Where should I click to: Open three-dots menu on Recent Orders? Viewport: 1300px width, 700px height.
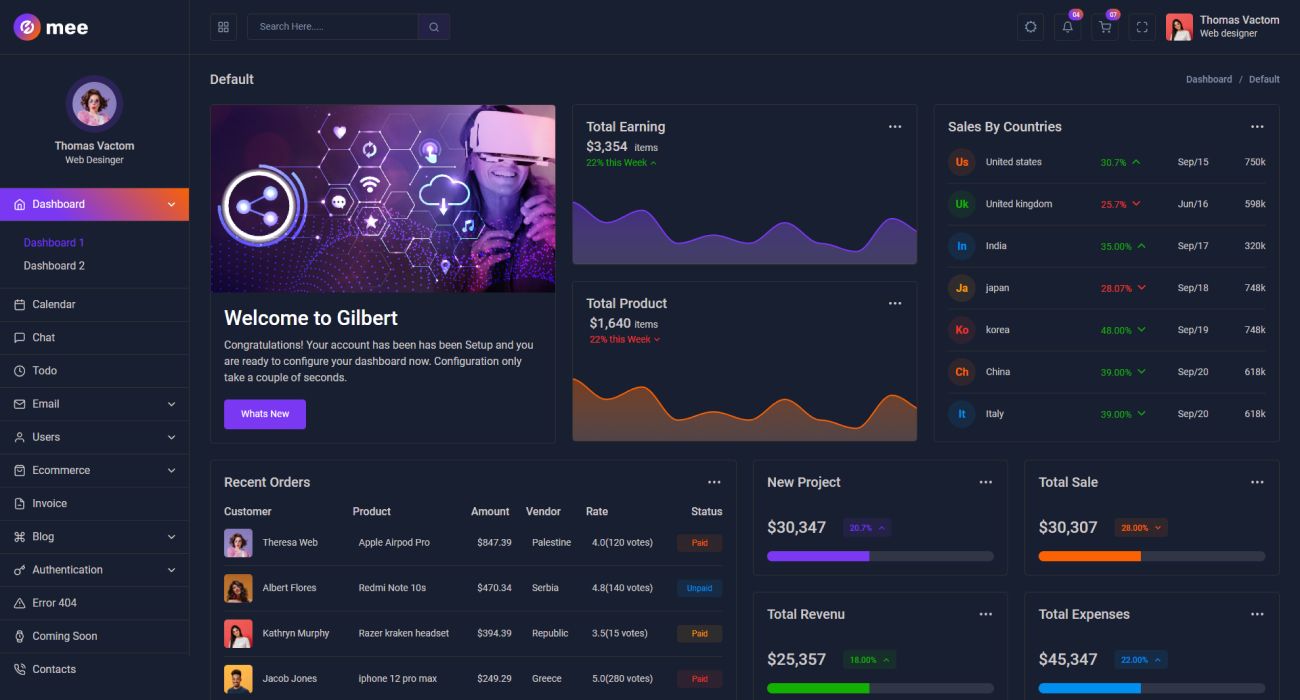[x=714, y=482]
